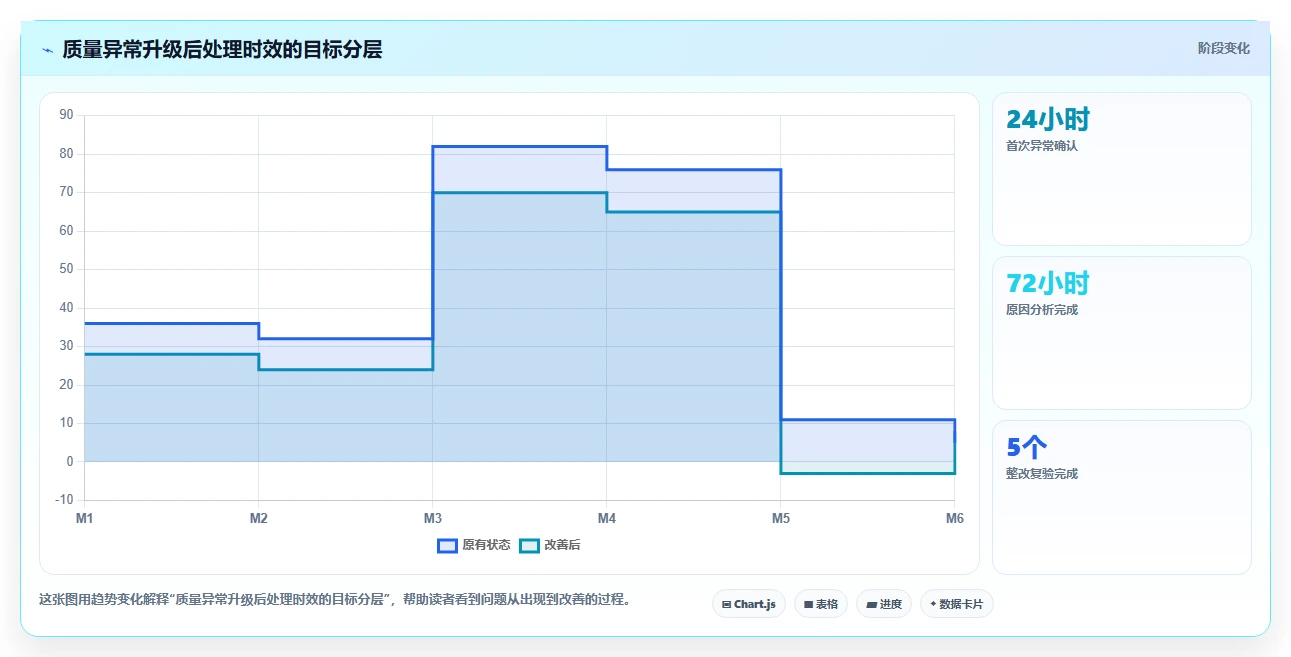Click the M6 x-axis label
Image resolution: width=1291 pixels, height=657 pixels.
pyautogui.click(x=955, y=518)
